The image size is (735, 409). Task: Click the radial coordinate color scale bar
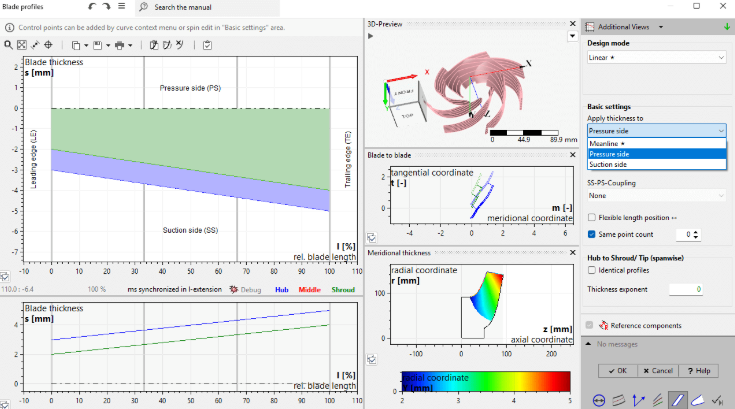pos(486,381)
